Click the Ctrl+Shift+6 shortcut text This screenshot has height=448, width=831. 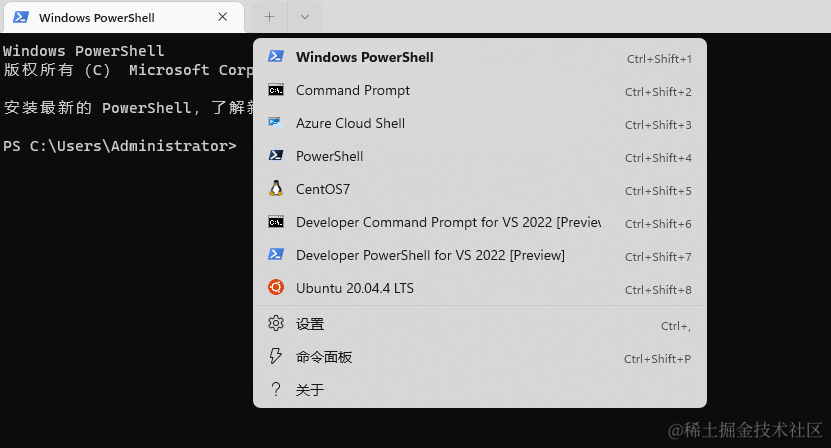pyautogui.click(x=658, y=224)
